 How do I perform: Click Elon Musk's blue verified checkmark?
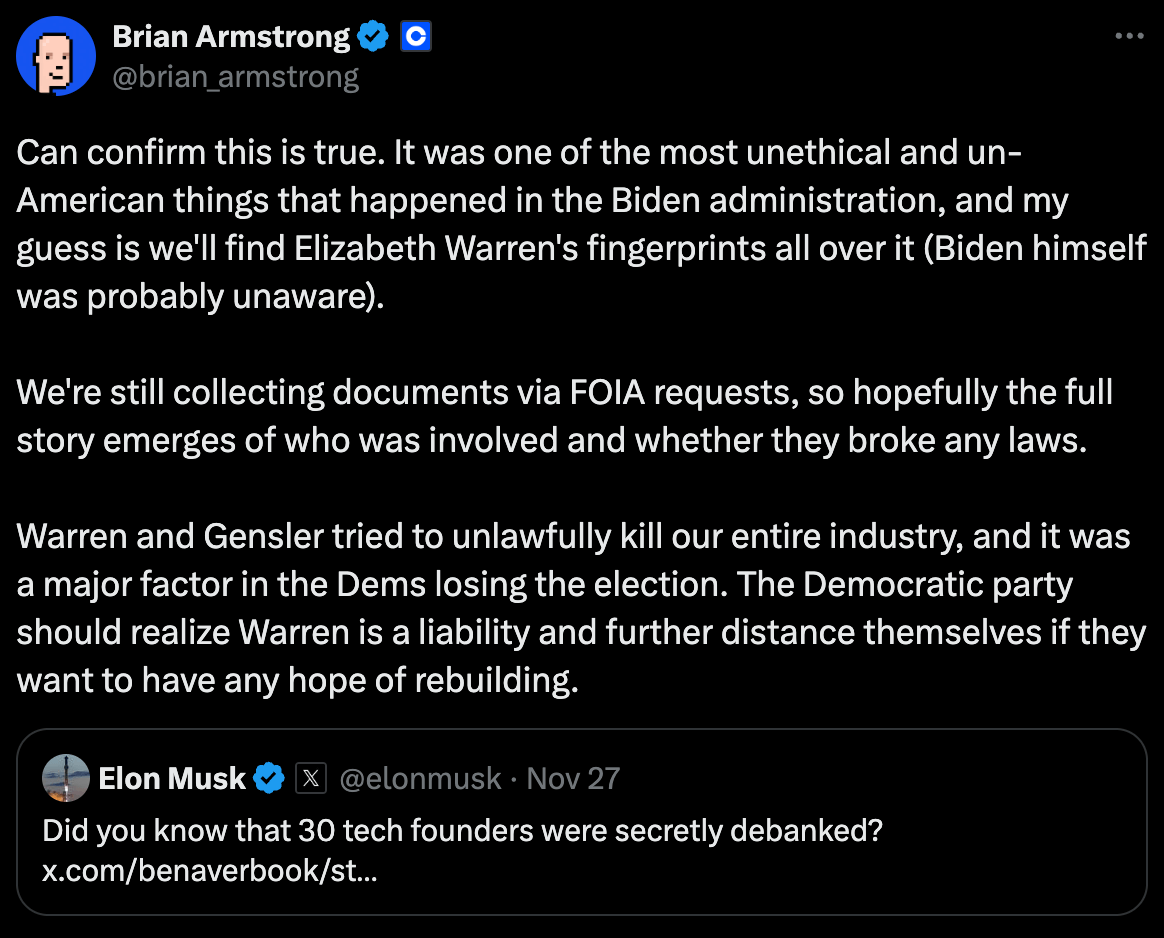coord(268,778)
